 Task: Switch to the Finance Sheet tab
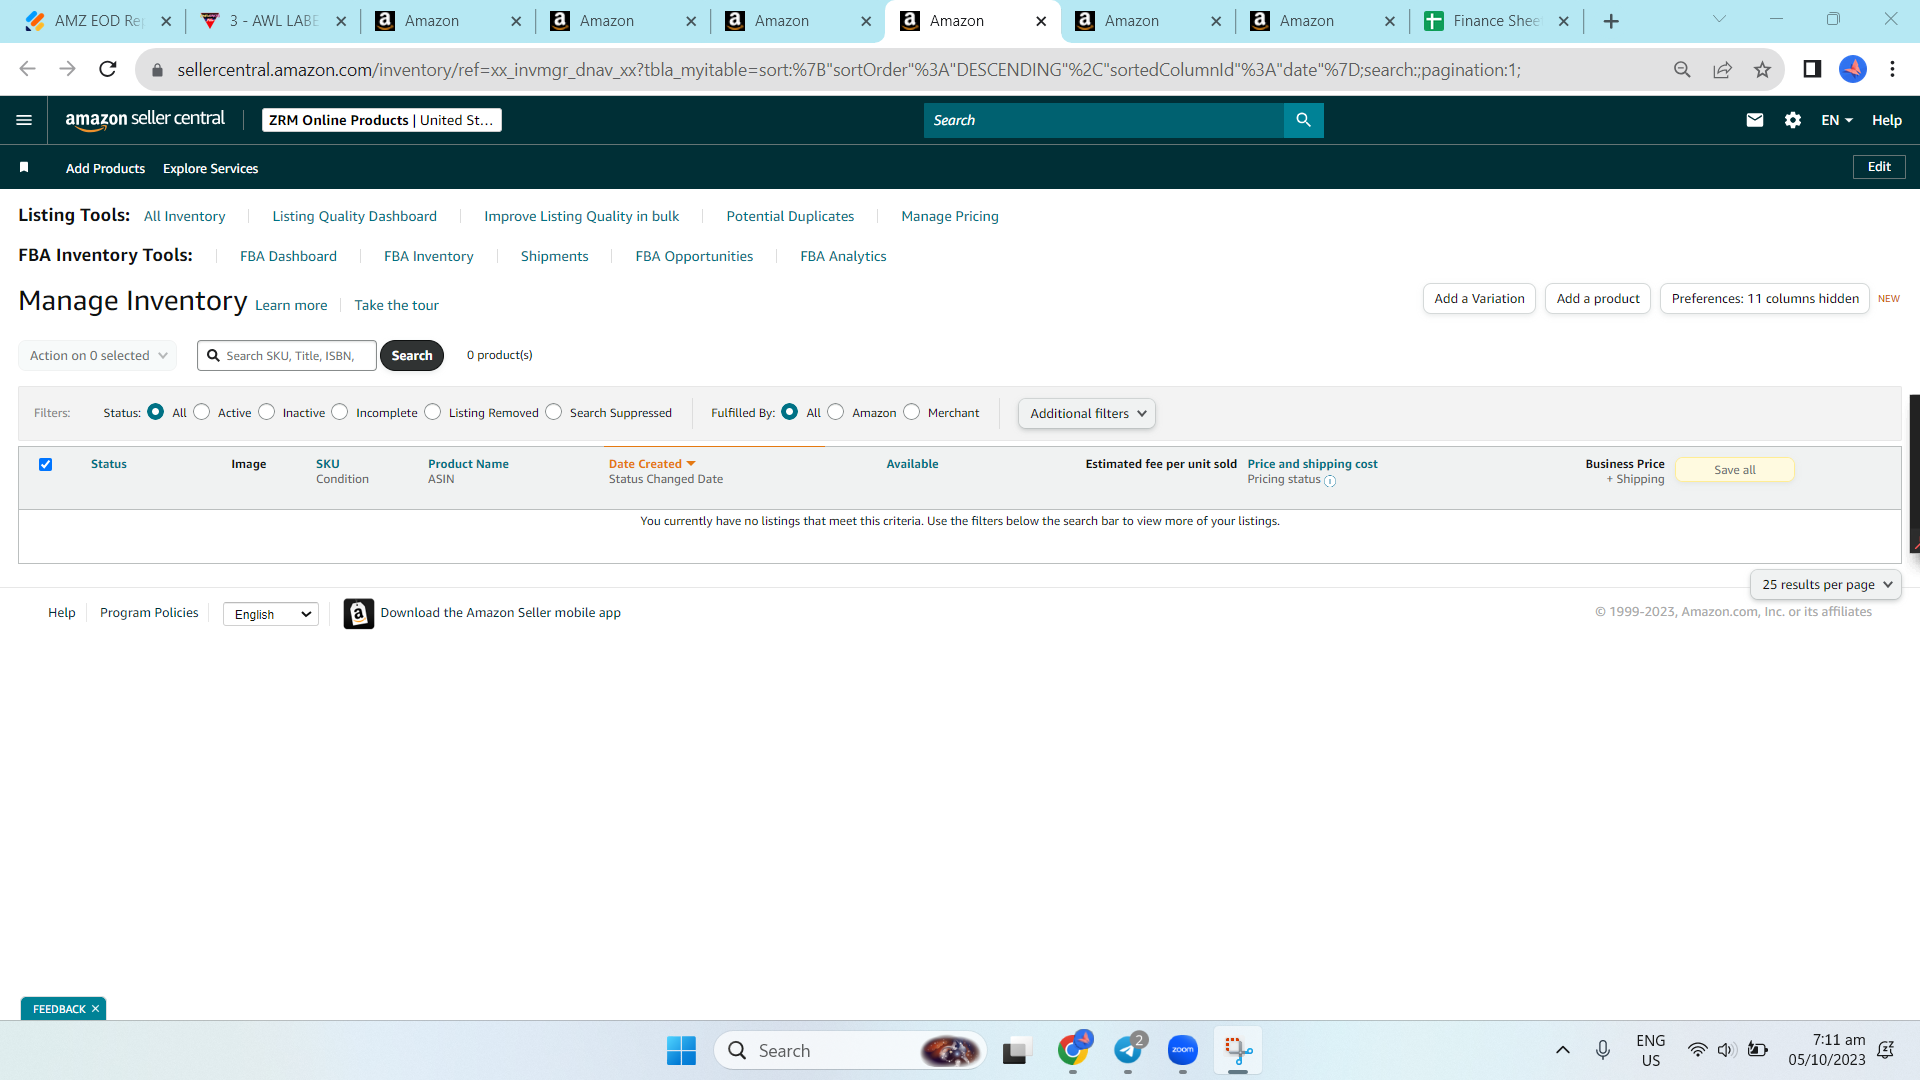[x=1496, y=21]
